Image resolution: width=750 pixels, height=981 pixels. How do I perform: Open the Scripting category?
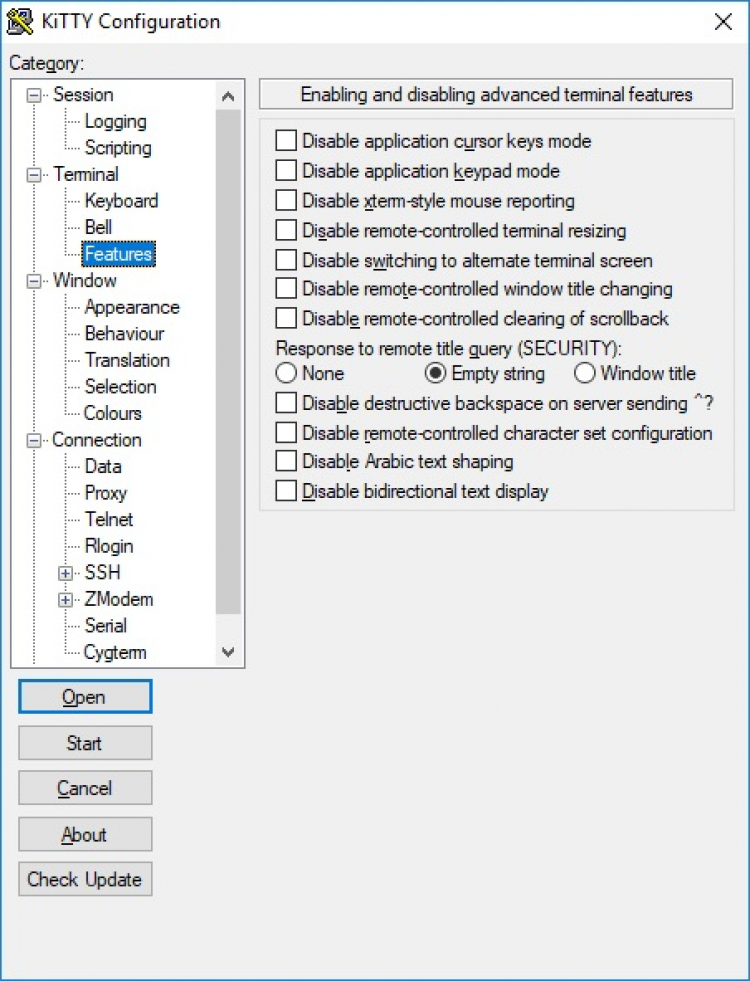[x=118, y=148]
